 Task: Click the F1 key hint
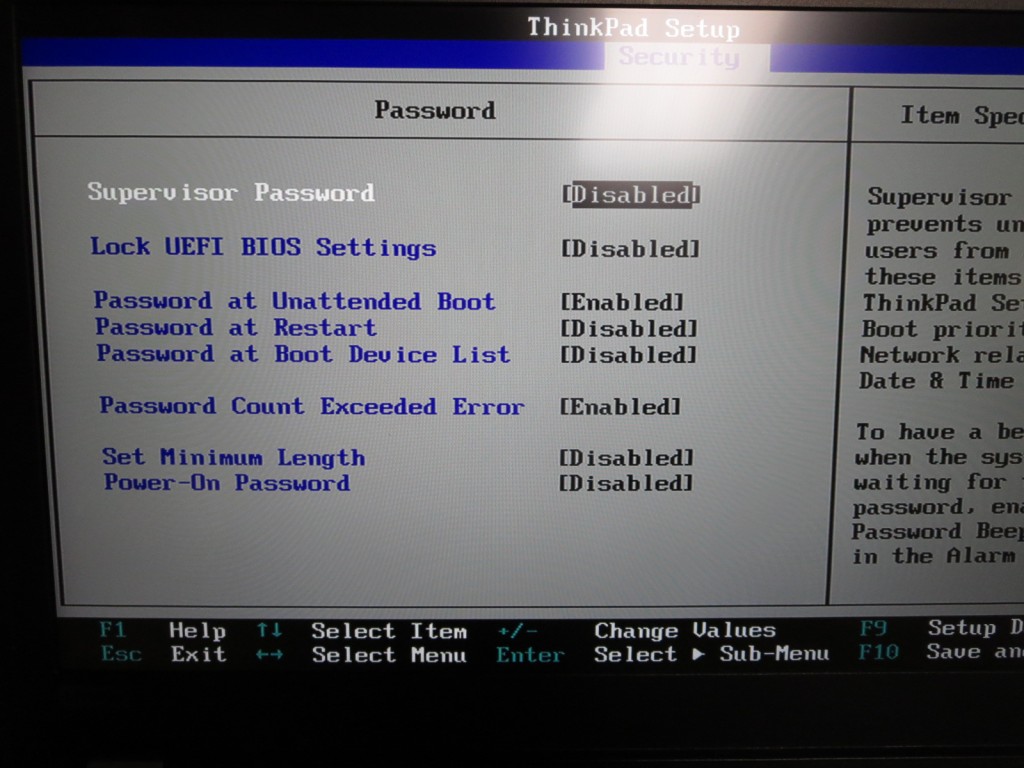112,630
